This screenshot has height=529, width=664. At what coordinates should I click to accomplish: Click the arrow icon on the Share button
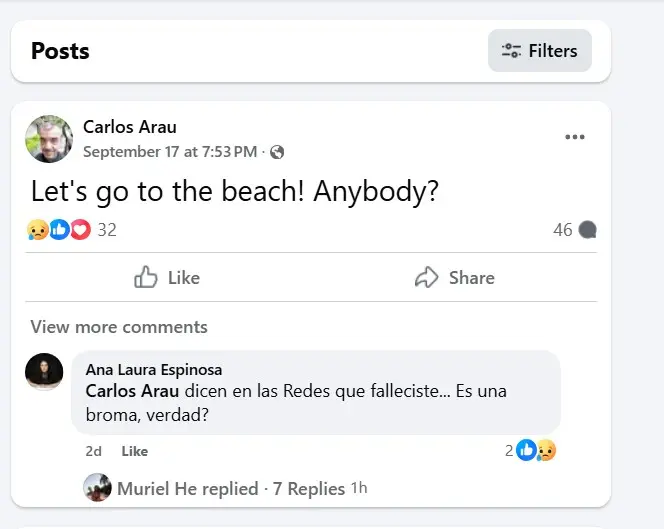(427, 277)
